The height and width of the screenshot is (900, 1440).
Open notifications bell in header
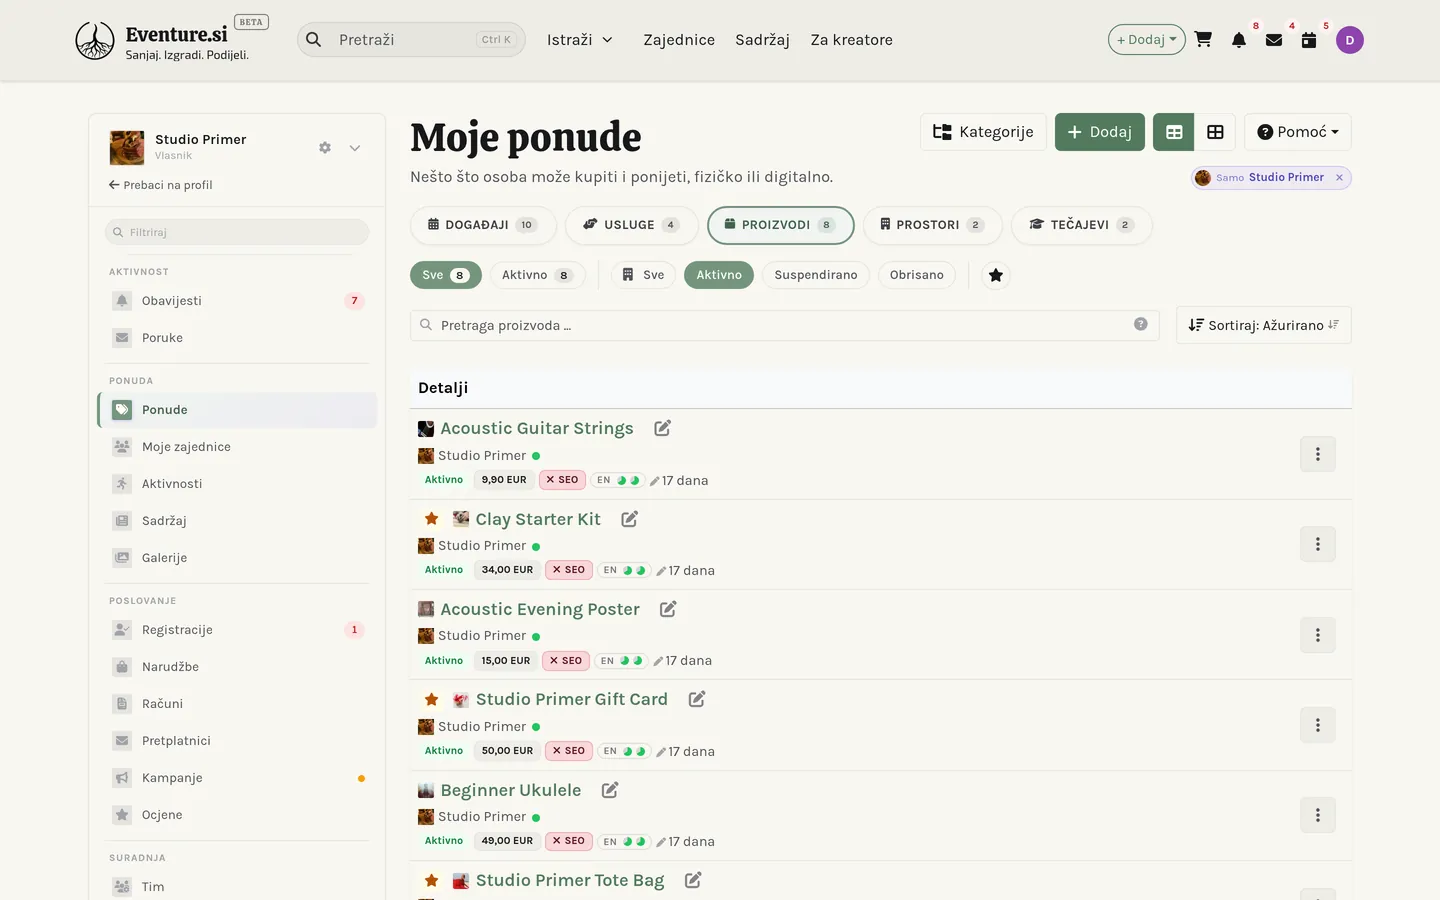(x=1239, y=40)
